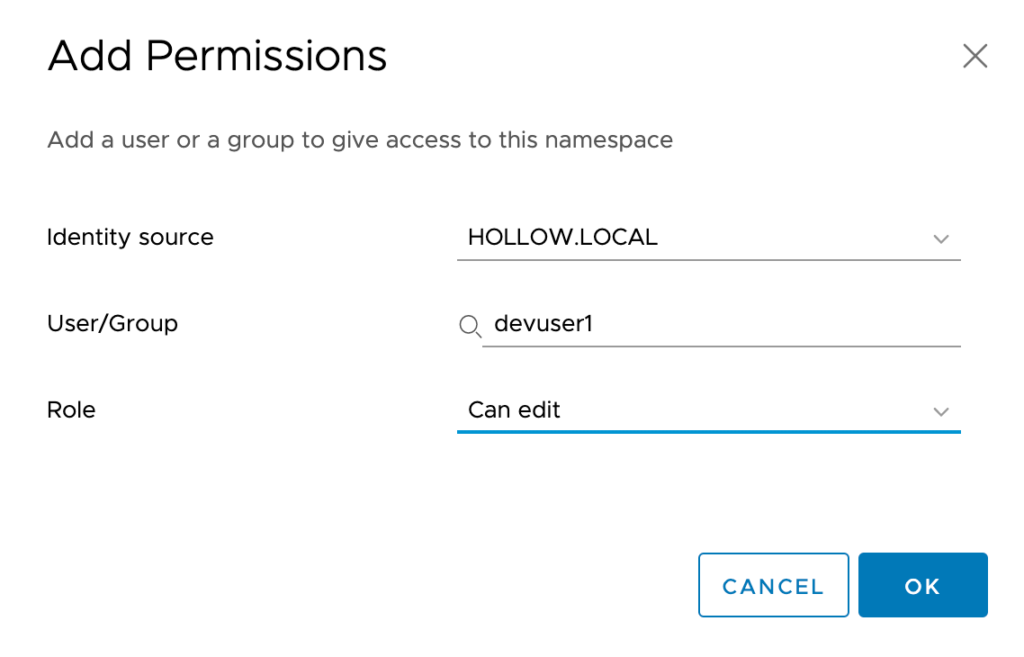Click the Add Permissions dialog title
The width and height of the screenshot is (1024, 657).
click(217, 56)
